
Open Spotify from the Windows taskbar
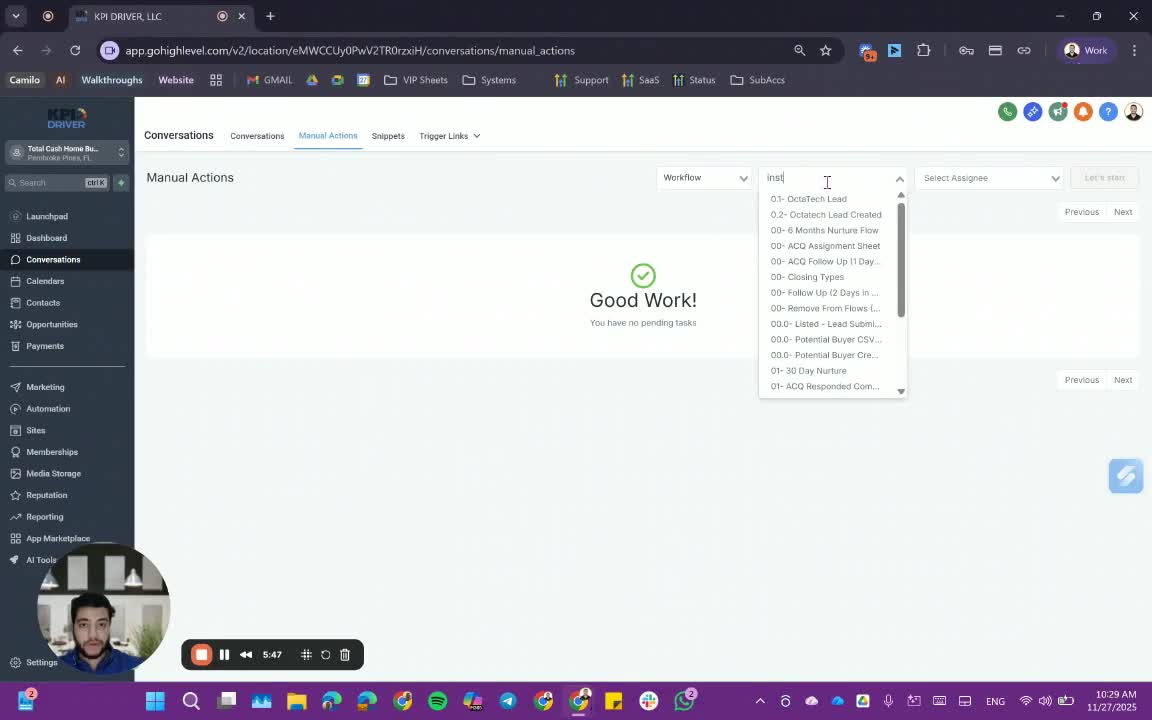point(437,701)
